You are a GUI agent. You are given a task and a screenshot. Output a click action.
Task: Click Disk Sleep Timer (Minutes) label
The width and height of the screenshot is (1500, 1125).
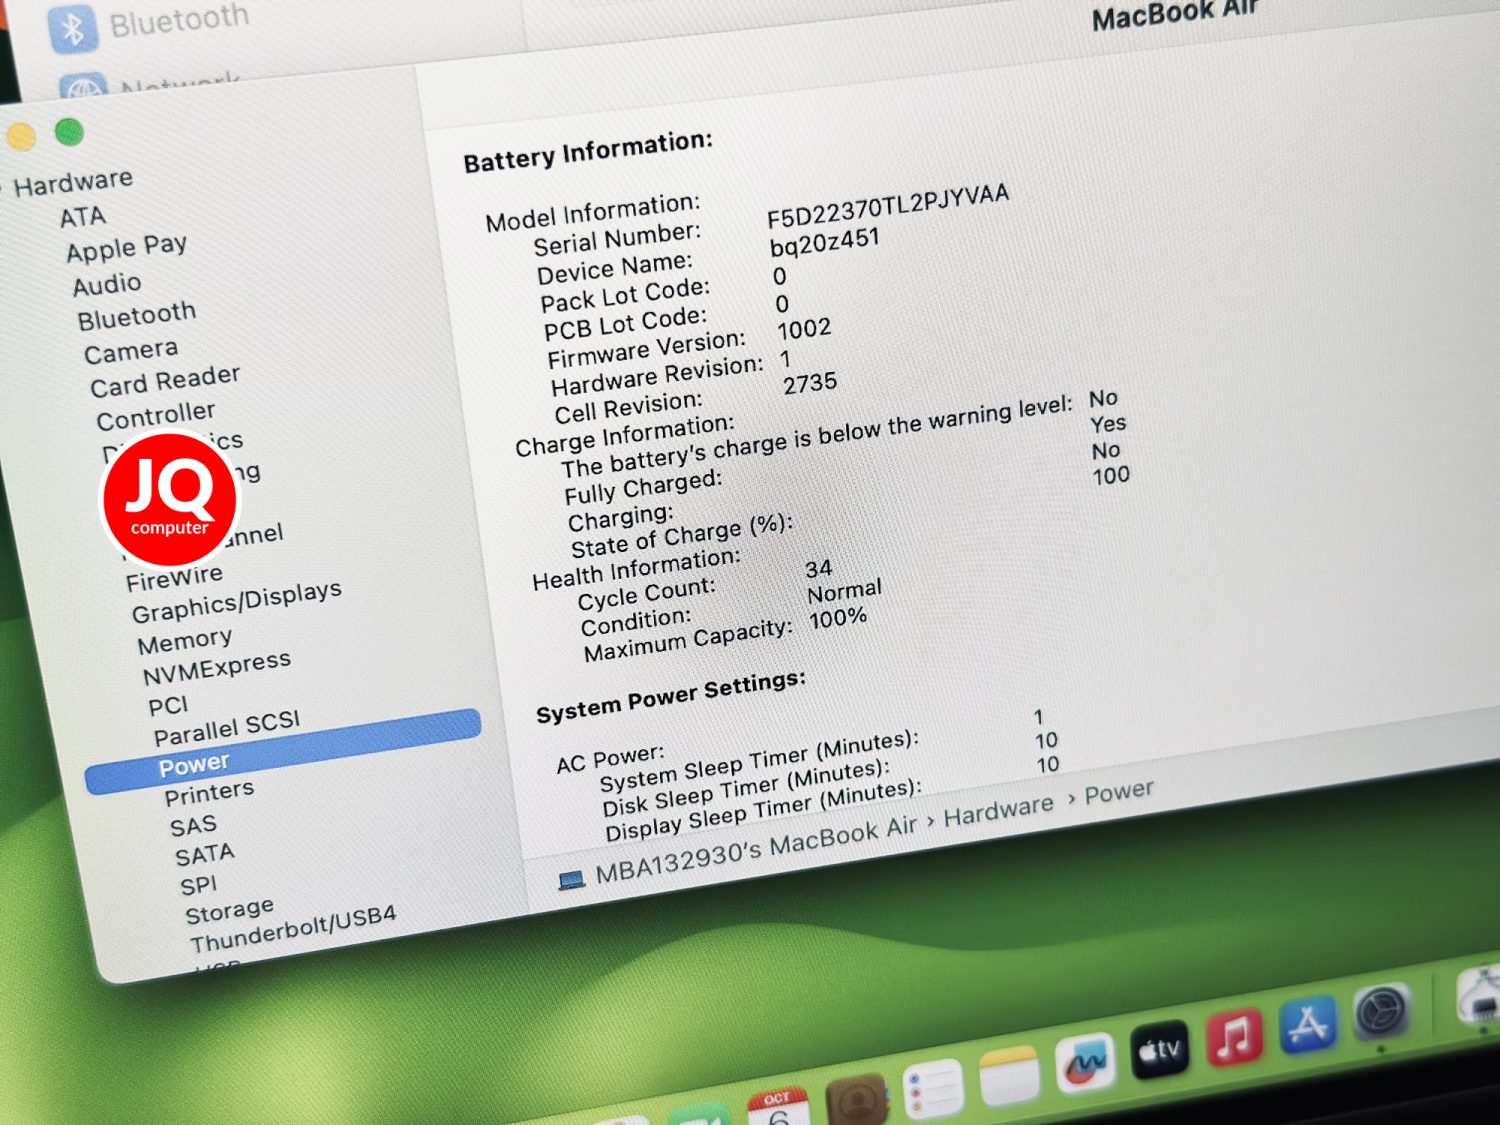[x=746, y=788]
